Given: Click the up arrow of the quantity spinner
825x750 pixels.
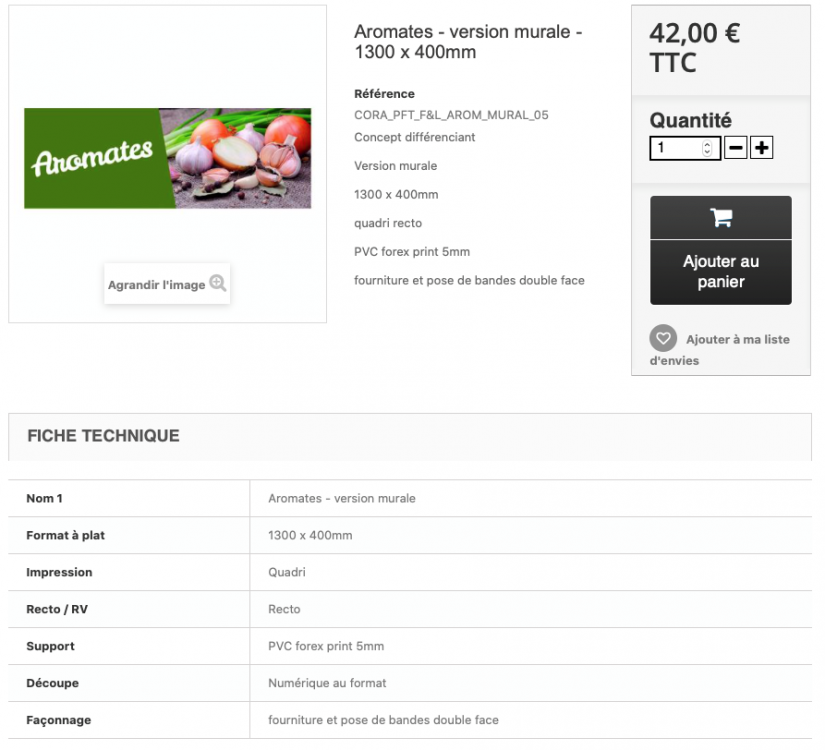Looking at the screenshot, I should (x=707, y=143).
